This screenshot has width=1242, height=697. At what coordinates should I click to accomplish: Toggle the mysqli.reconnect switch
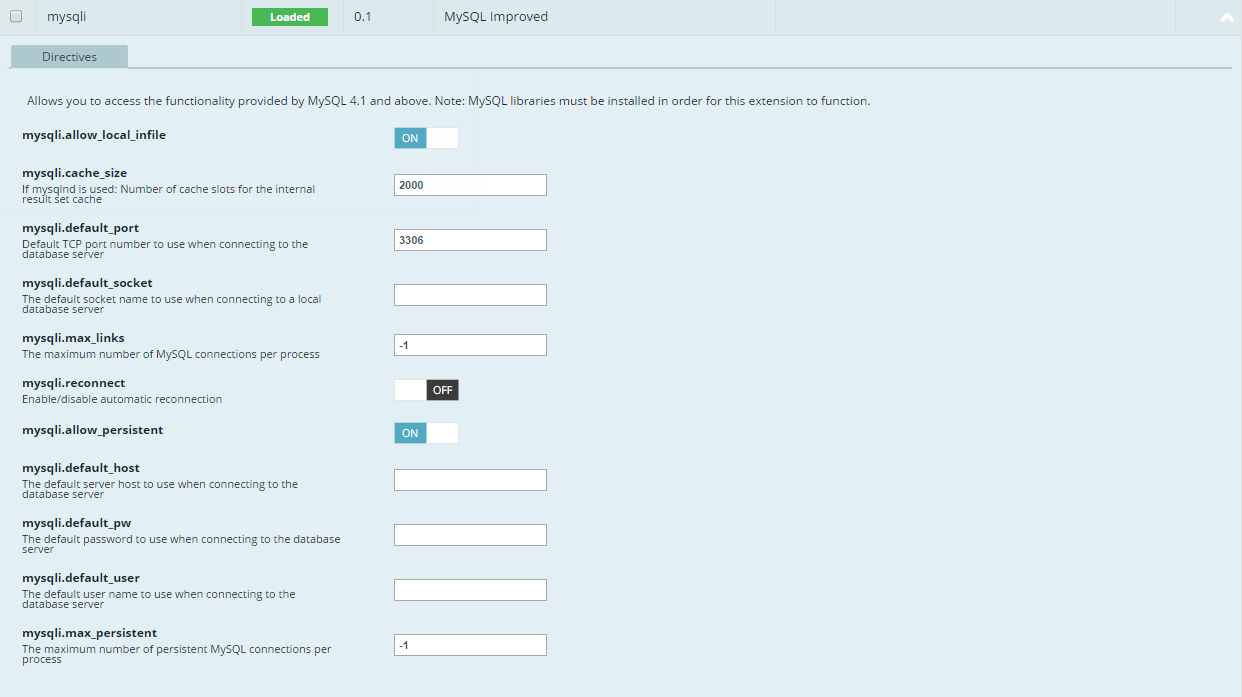pyautogui.click(x=426, y=390)
